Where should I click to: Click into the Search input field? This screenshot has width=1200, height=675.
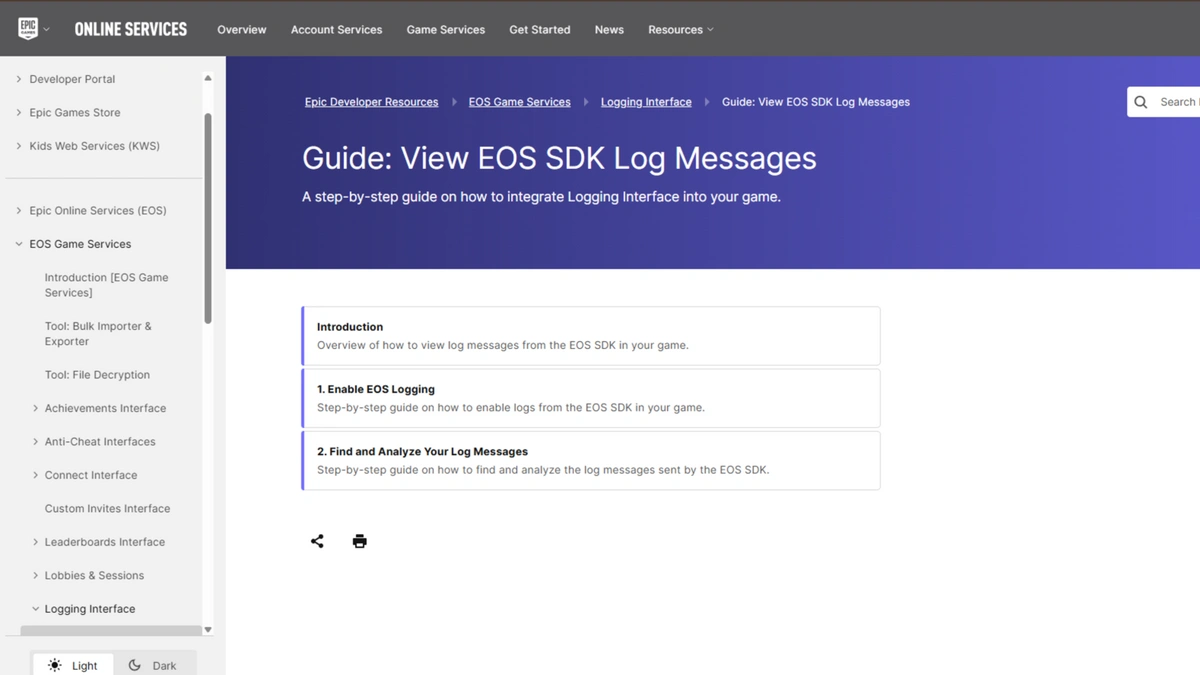[x=1178, y=102]
